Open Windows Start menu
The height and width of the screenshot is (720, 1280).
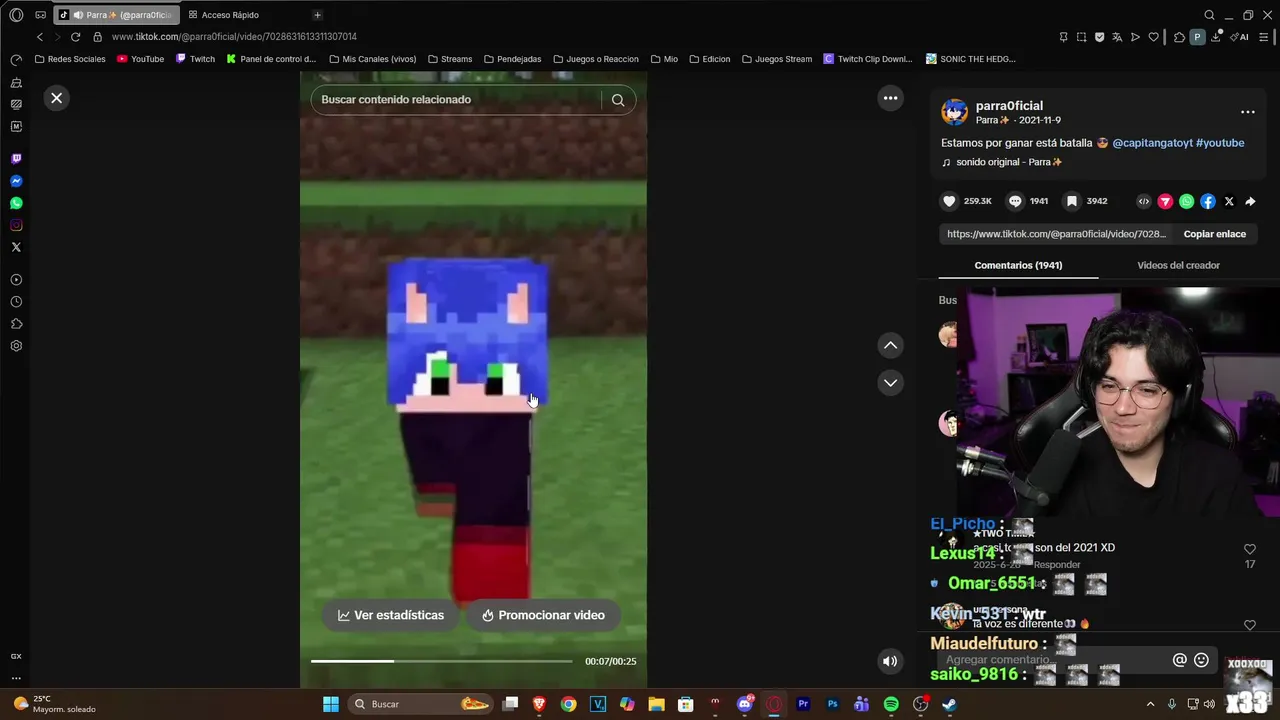point(331,704)
